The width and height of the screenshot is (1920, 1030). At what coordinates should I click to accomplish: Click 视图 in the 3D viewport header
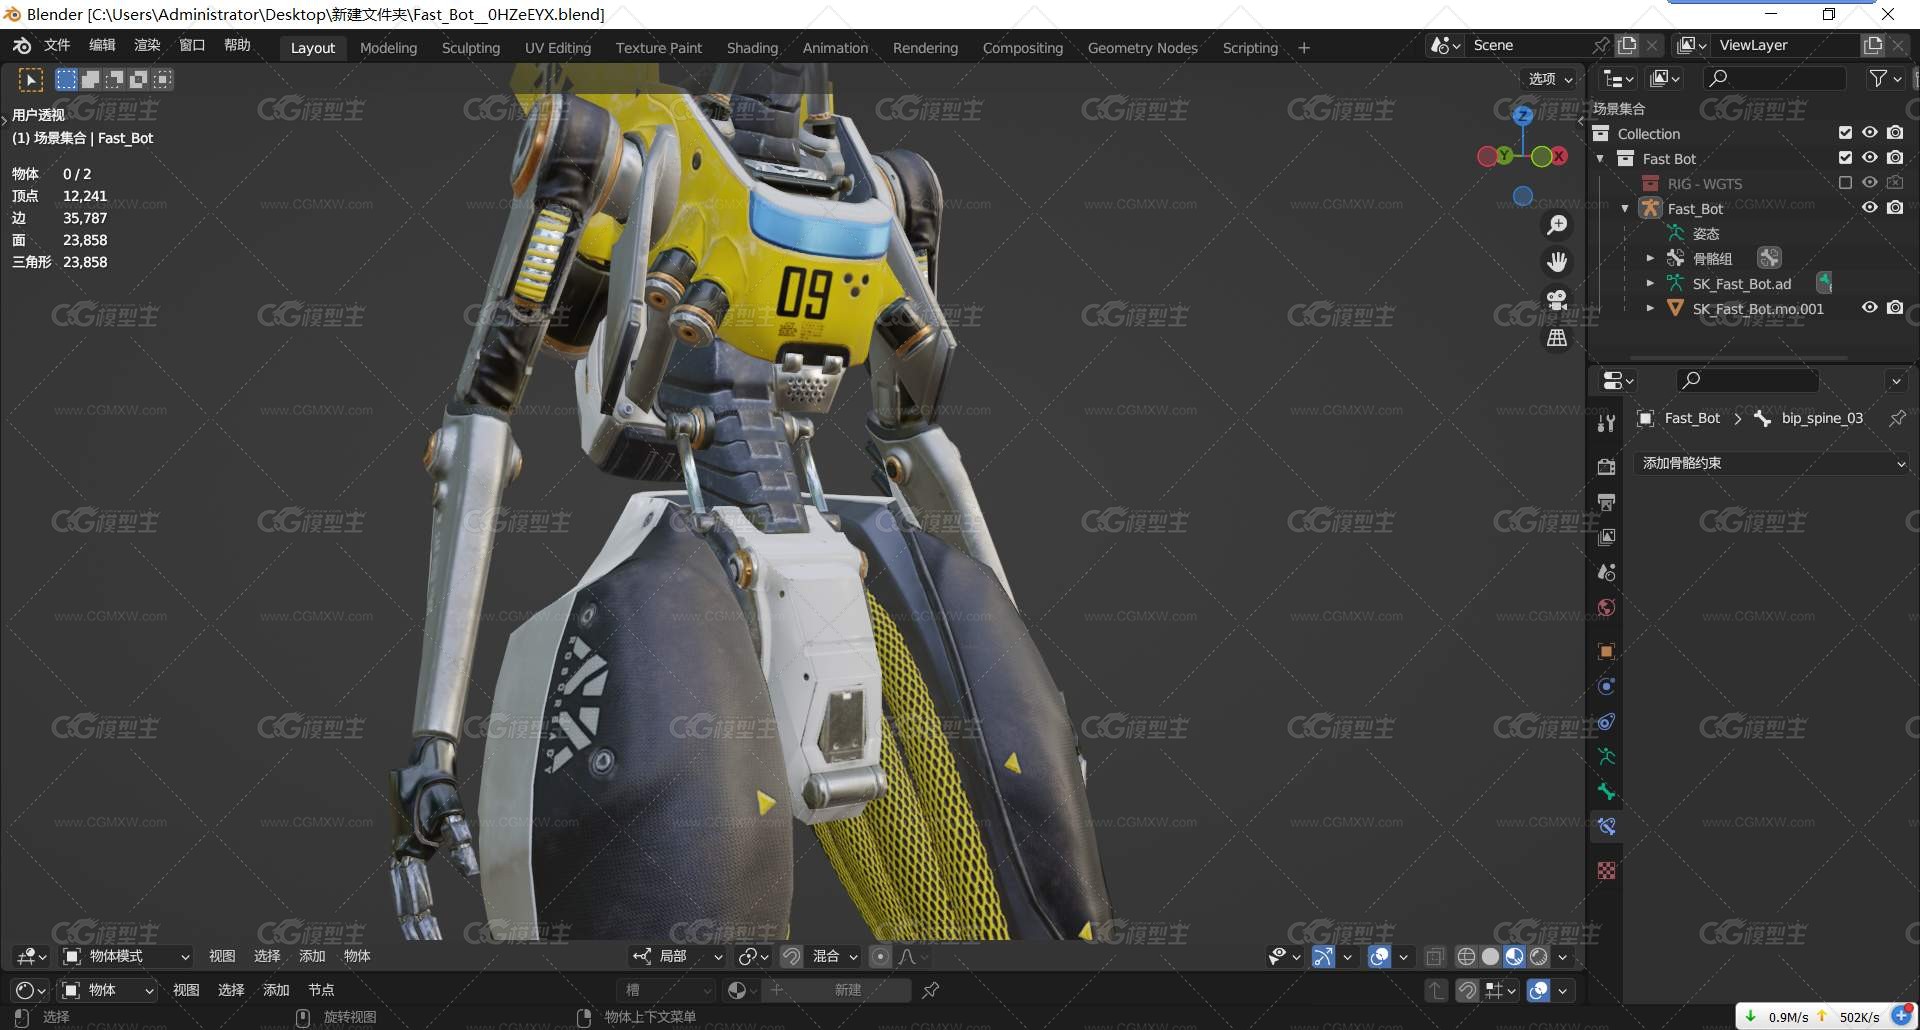(x=222, y=957)
